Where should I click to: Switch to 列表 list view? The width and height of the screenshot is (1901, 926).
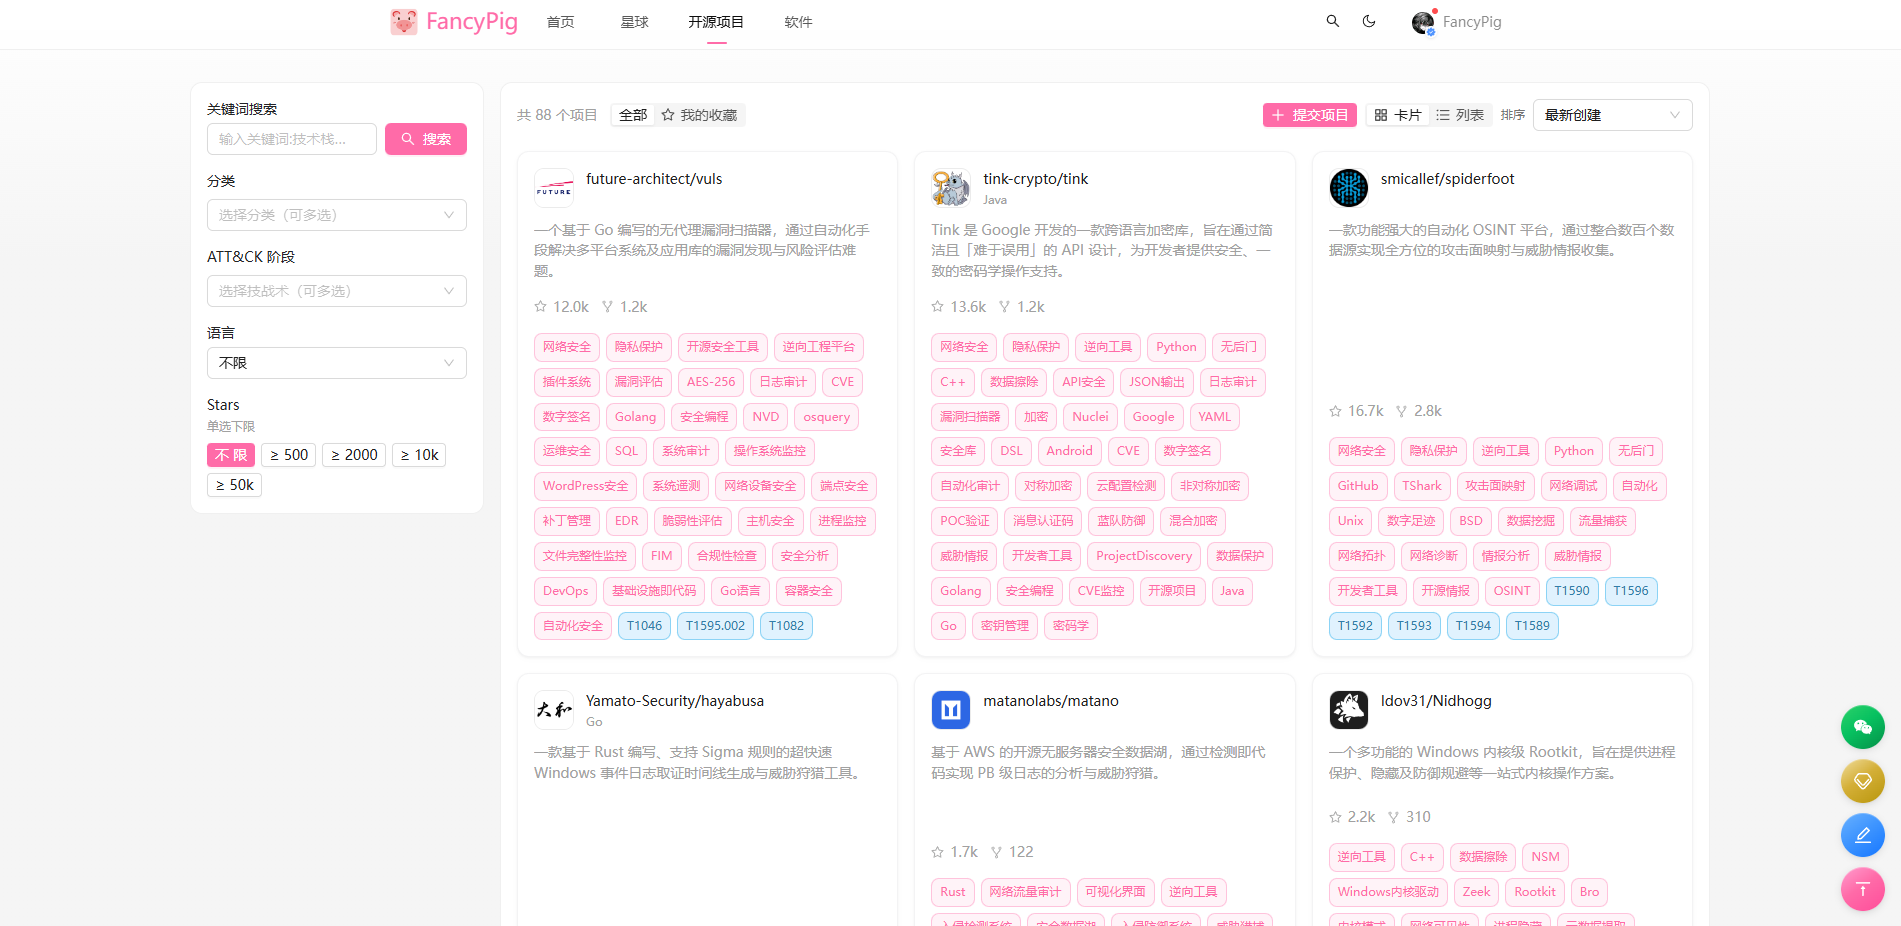pos(1460,115)
